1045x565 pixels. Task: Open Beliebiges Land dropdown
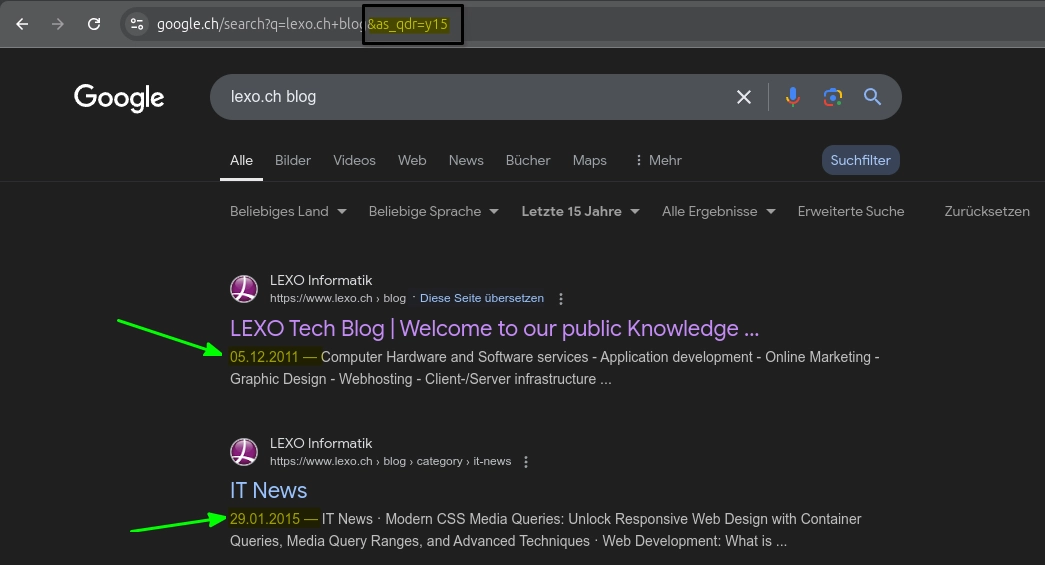(x=288, y=211)
